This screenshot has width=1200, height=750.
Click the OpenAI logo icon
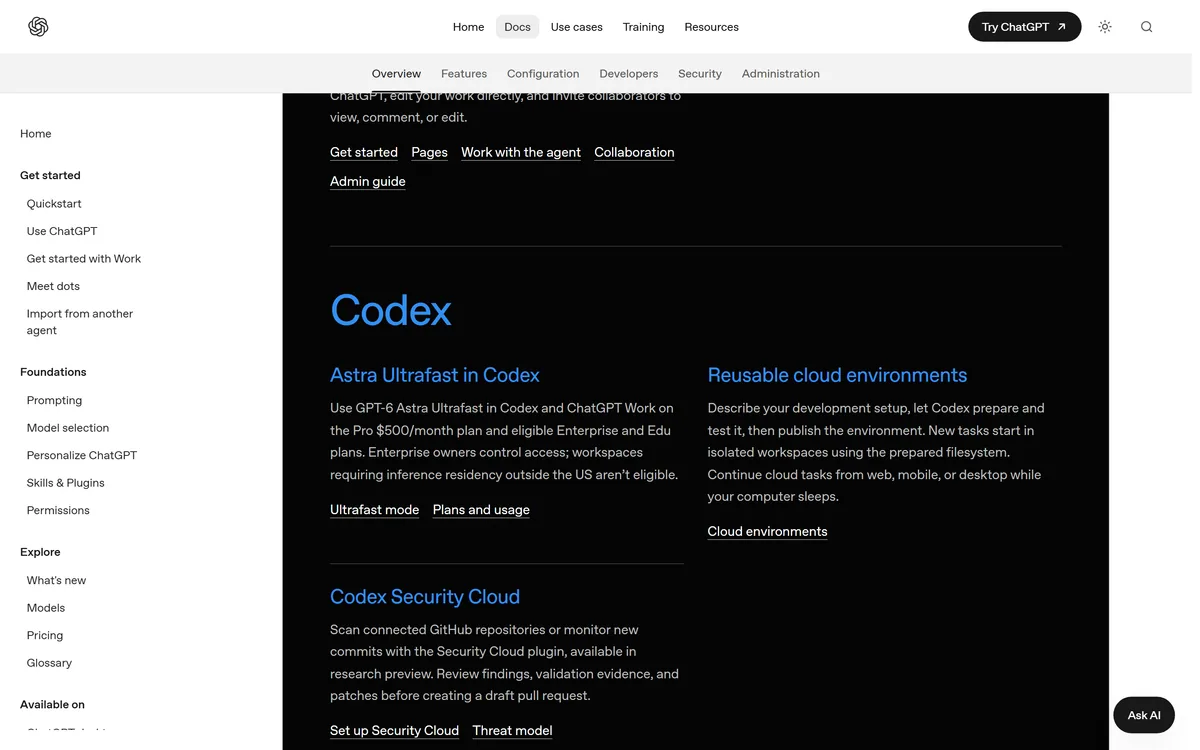coord(38,27)
